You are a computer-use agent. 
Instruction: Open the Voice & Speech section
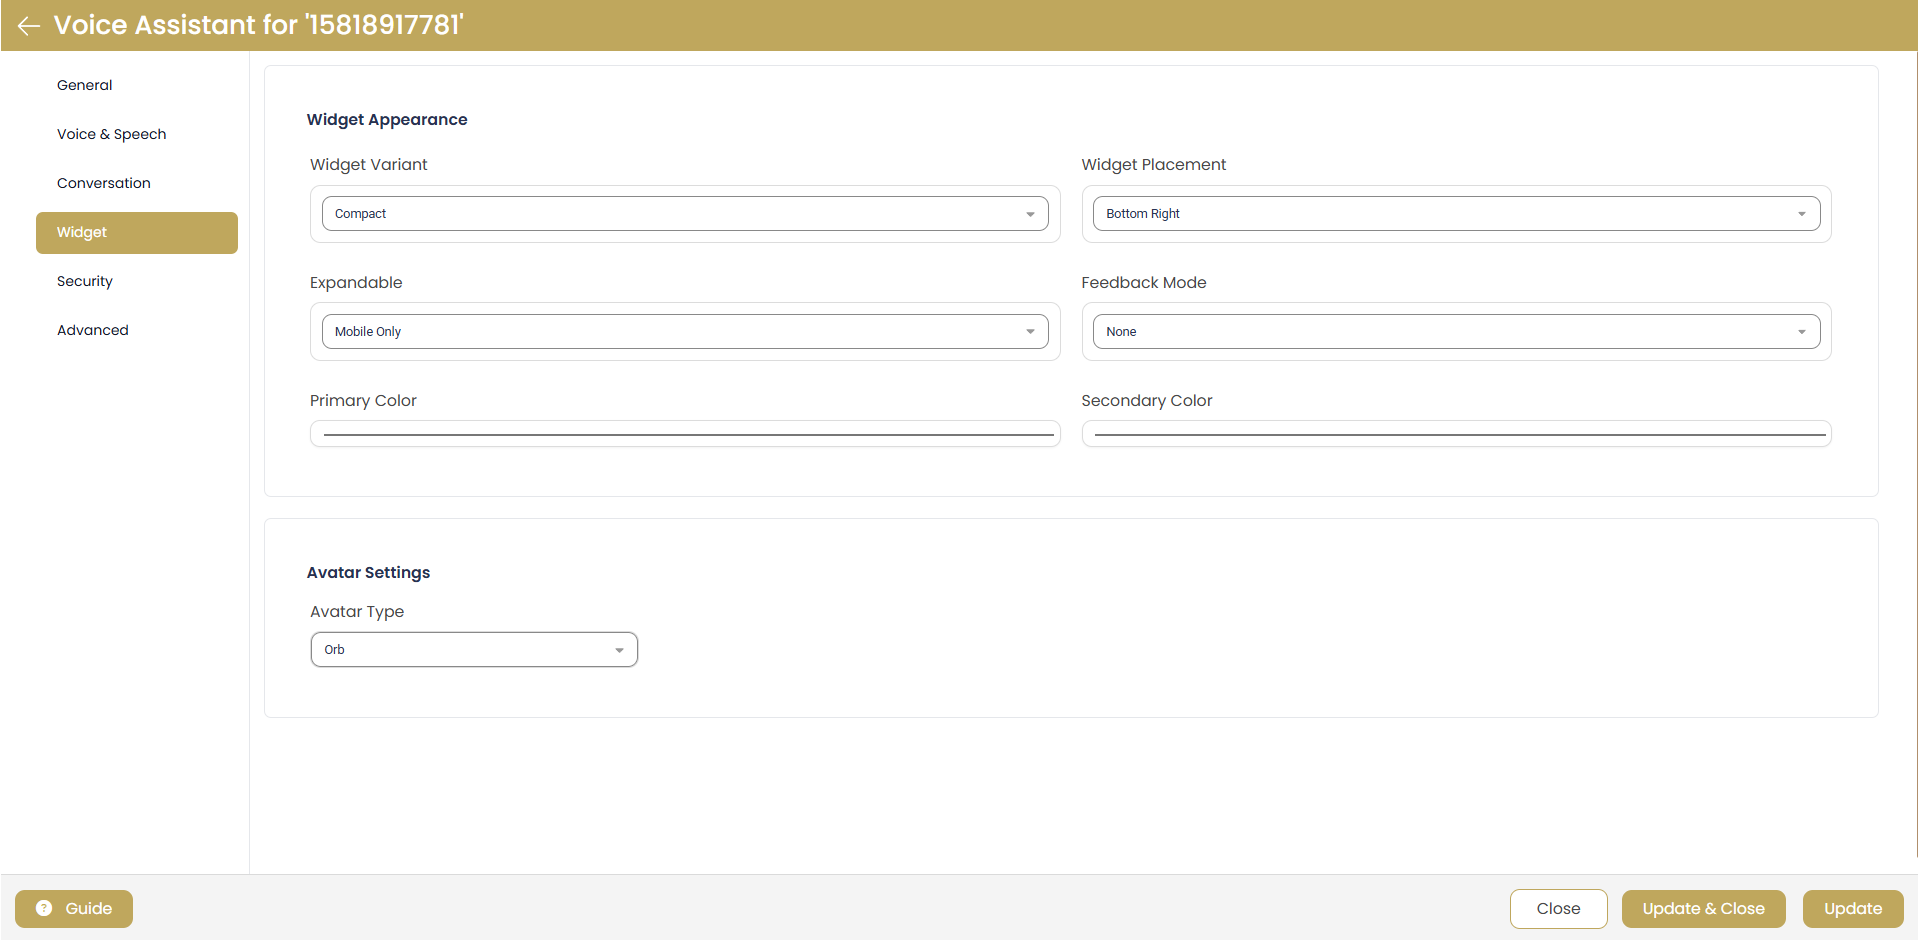click(x=112, y=134)
